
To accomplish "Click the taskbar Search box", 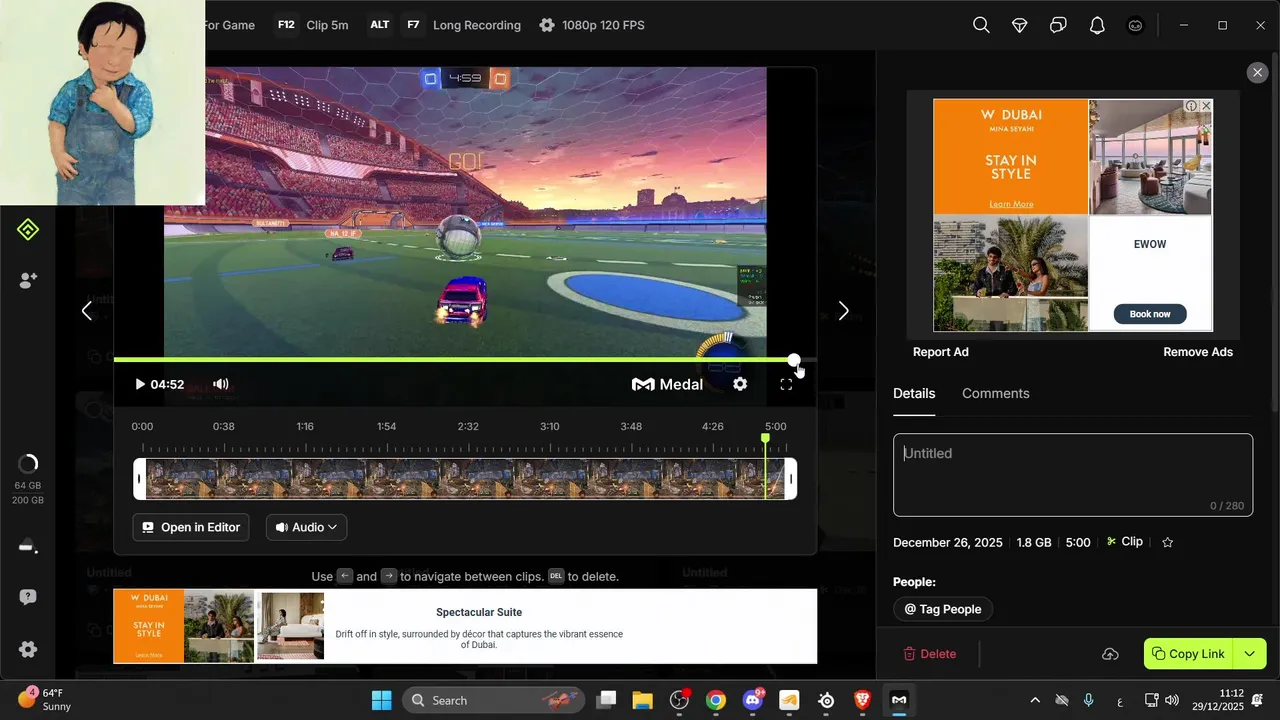I will coord(495,700).
